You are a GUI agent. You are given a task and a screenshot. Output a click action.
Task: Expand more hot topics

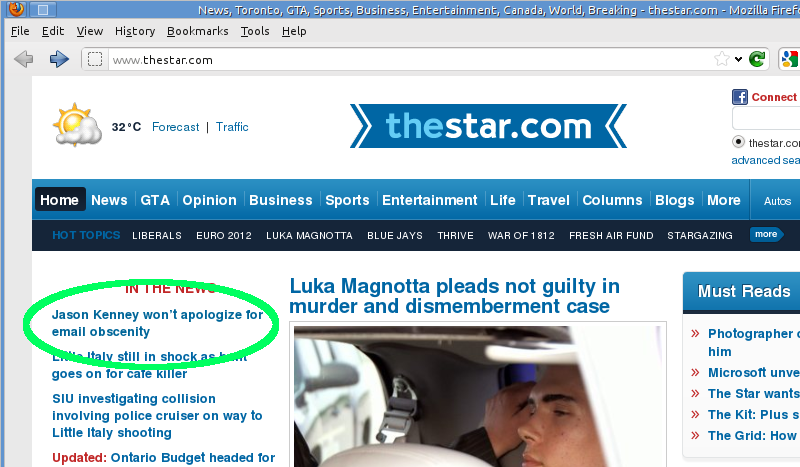pyautogui.click(x=766, y=234)
